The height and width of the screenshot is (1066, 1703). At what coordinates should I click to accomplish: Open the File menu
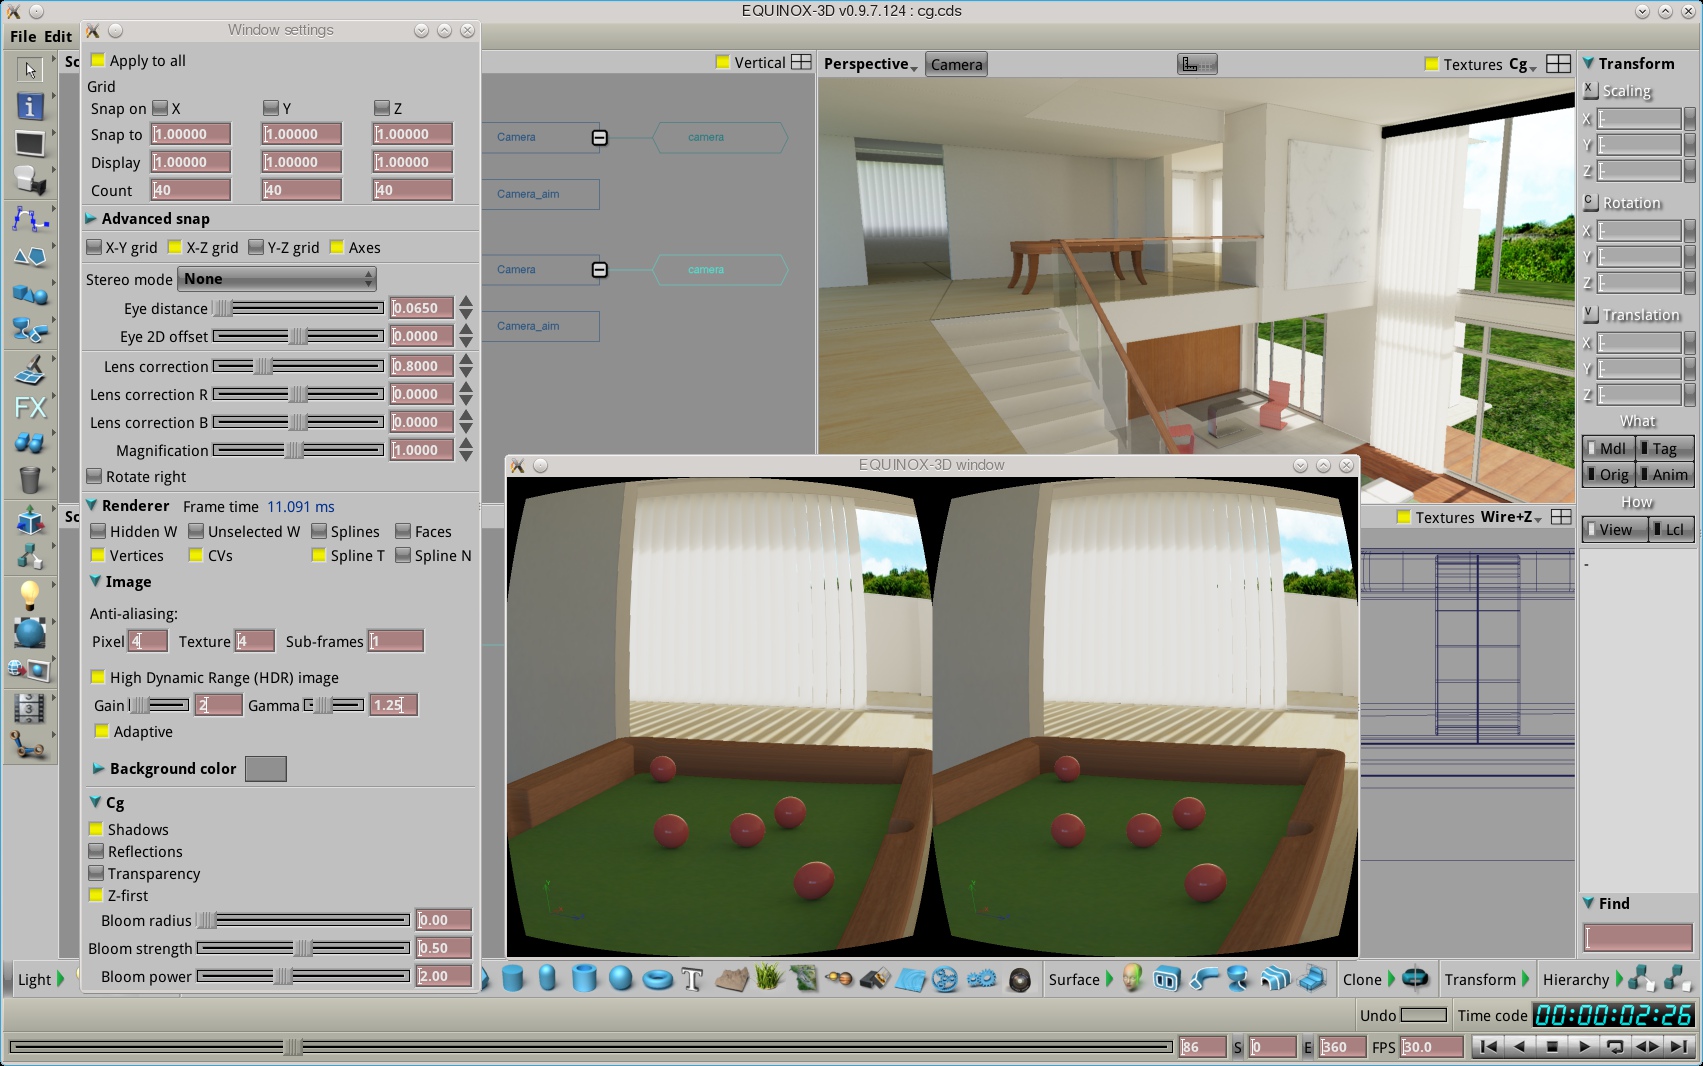[x=23, y=36]
